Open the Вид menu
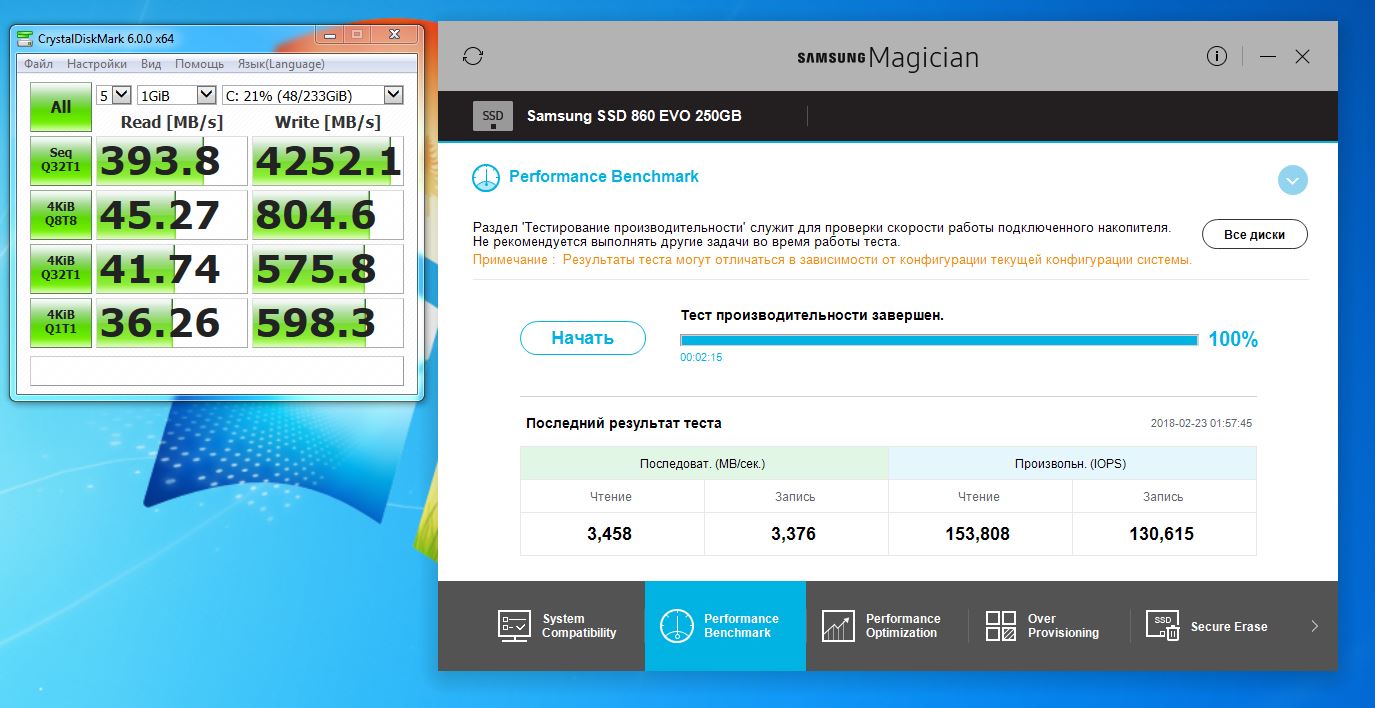Screen dimensions: 1375x708 pos(151,64)
